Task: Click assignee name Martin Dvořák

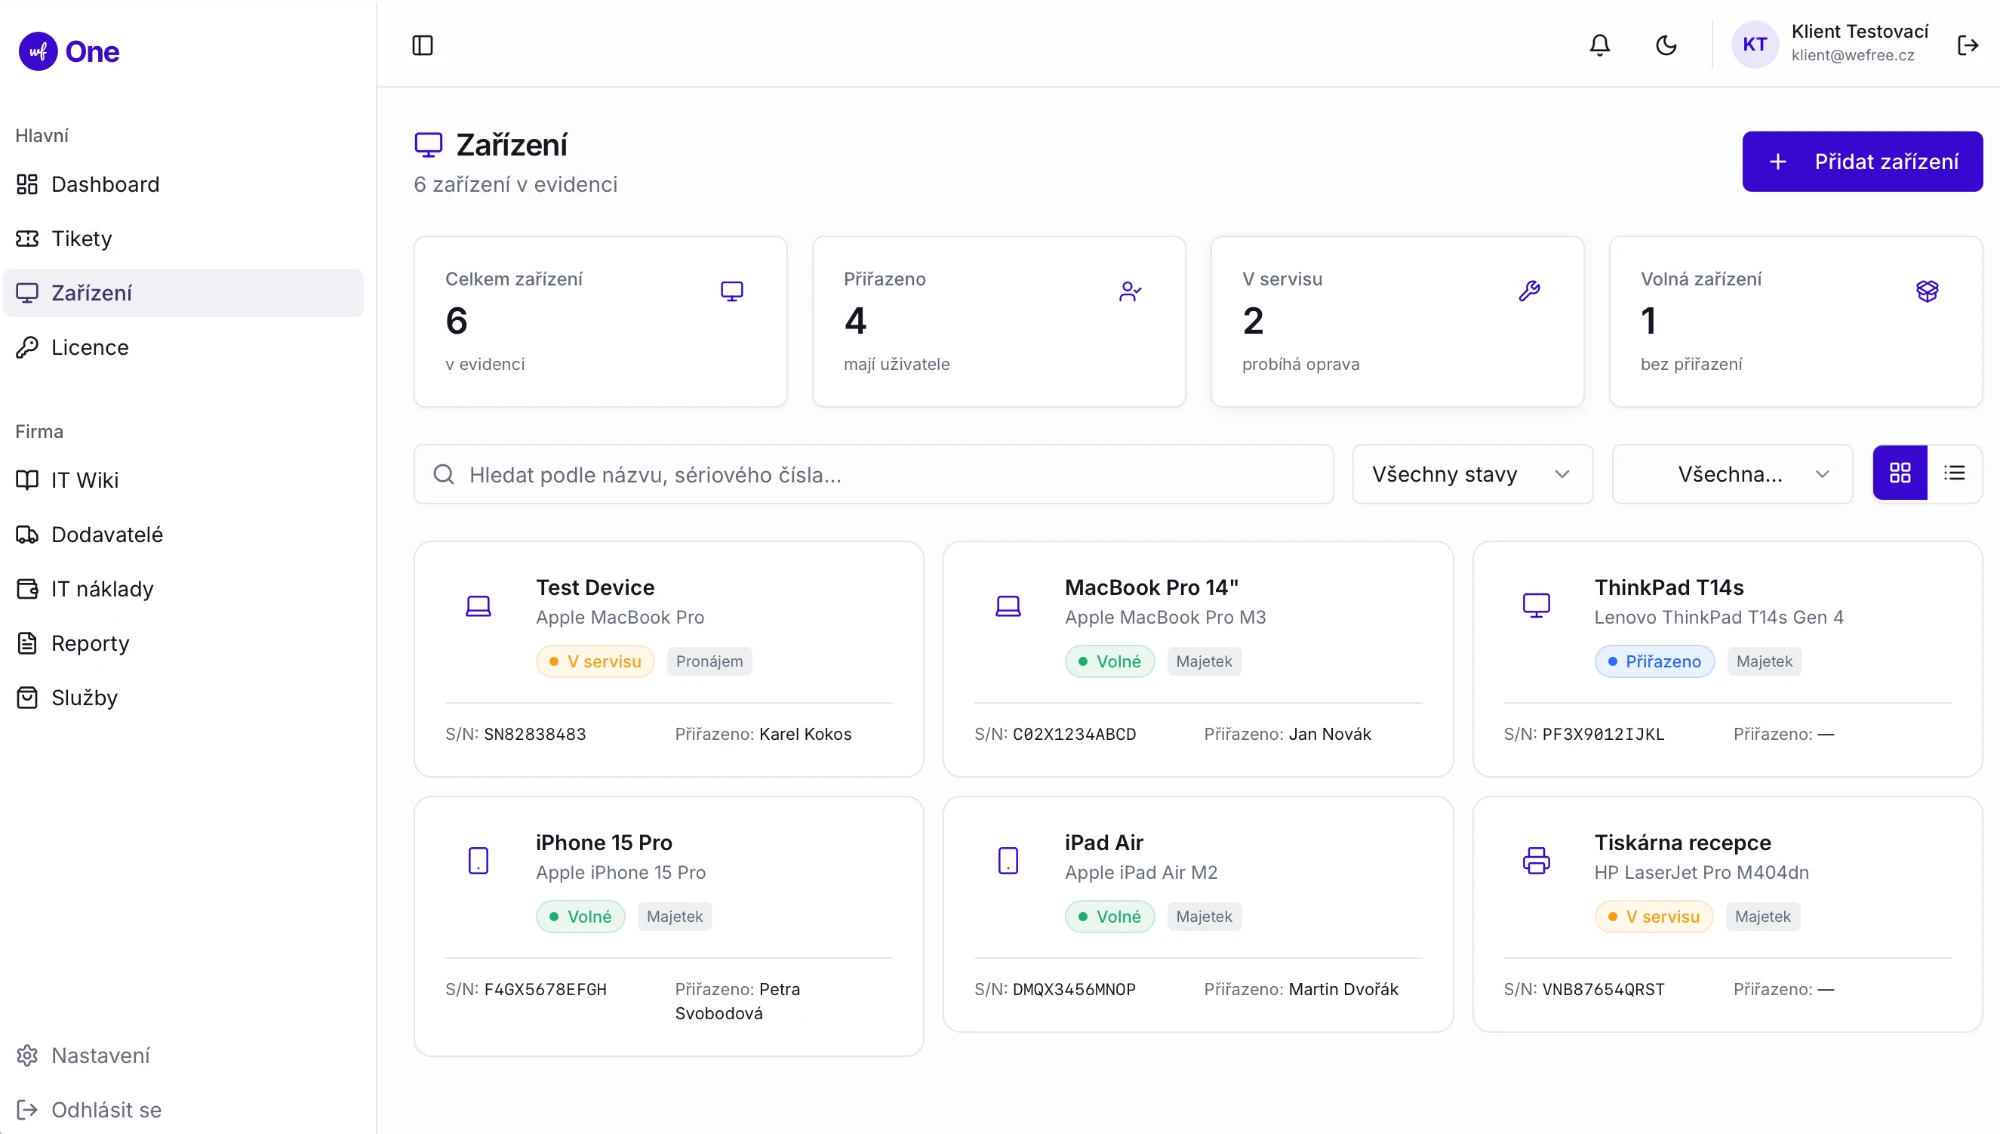Action: 1343,989
